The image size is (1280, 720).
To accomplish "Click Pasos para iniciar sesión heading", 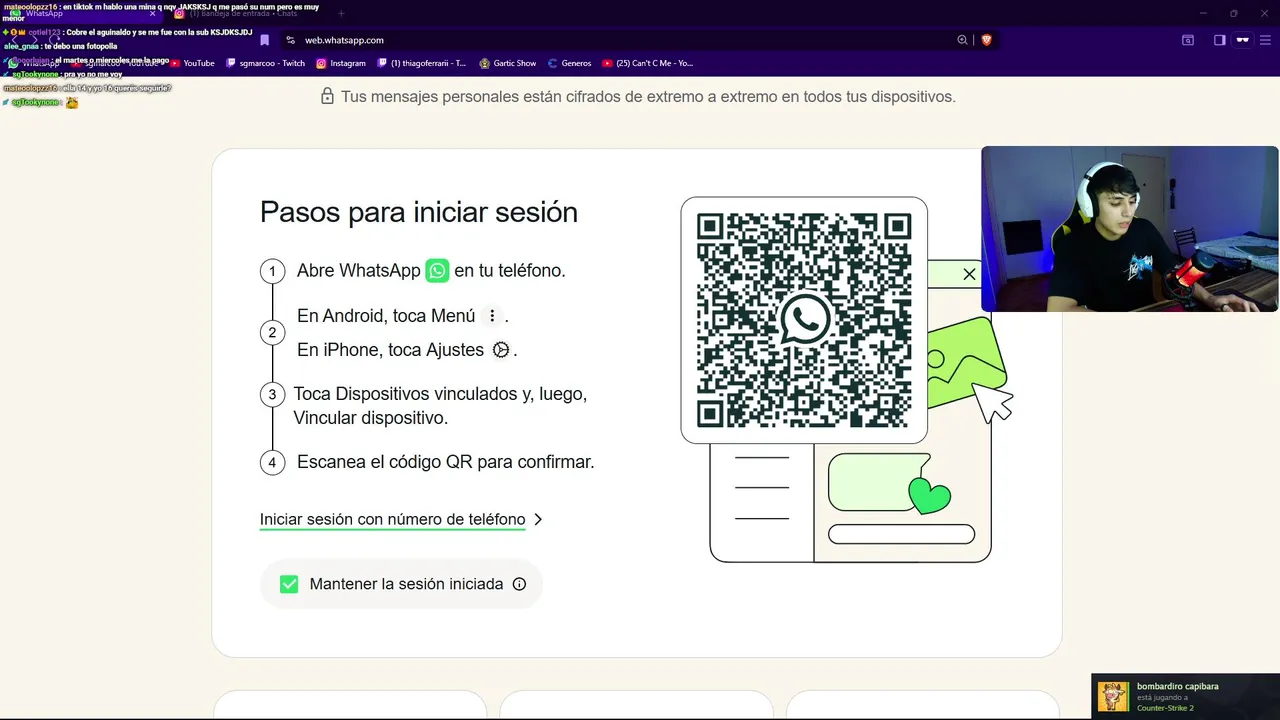I will (419, 212).
